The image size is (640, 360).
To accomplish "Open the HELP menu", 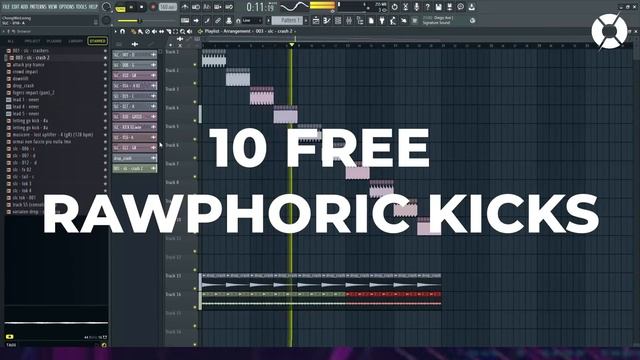I will 93,7.
